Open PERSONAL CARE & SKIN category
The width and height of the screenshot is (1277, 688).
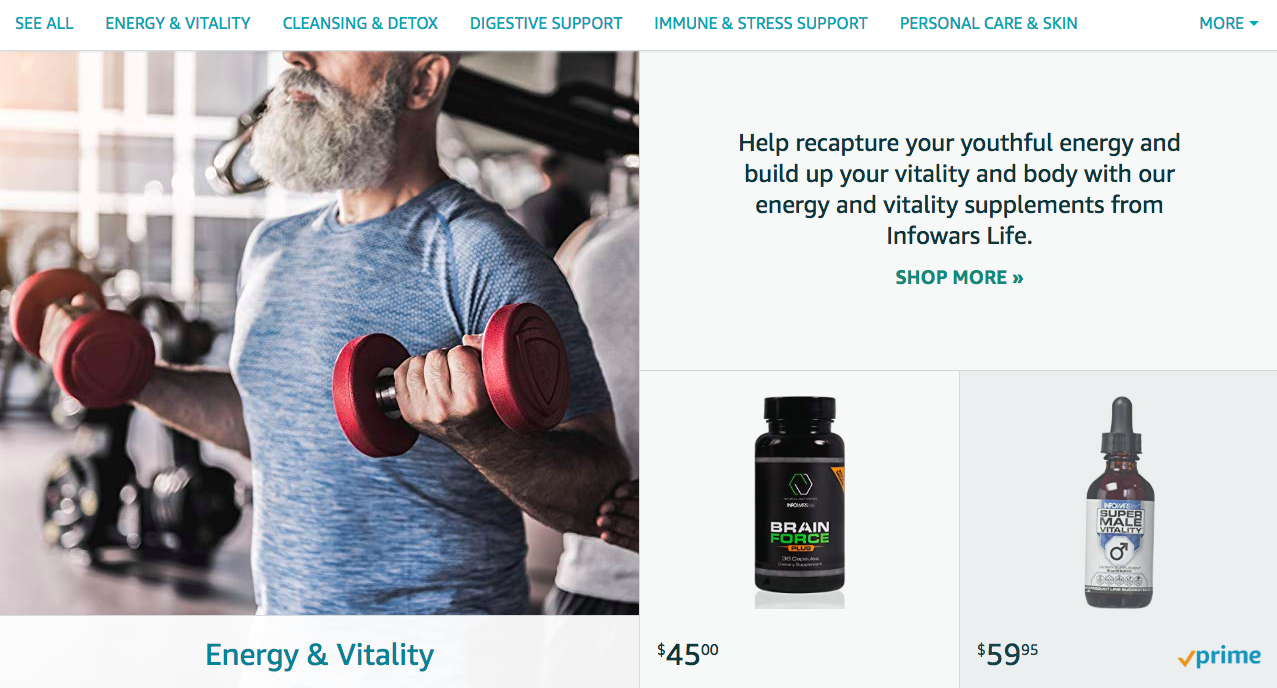pyautogui.click(x=989, y=23)
